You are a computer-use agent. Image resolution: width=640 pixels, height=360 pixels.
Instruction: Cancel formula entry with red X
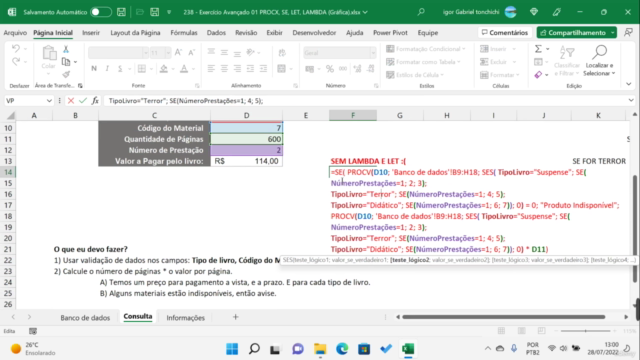click(71, 100)
